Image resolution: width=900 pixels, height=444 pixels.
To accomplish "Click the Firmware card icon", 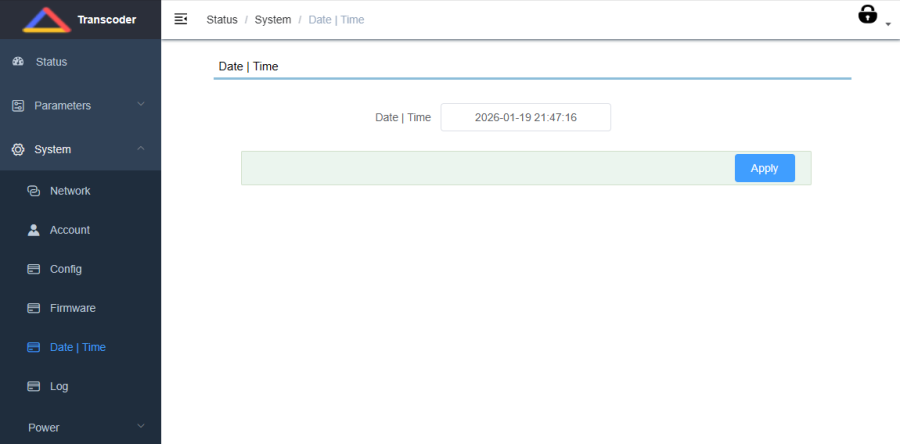I will [33, 308].
